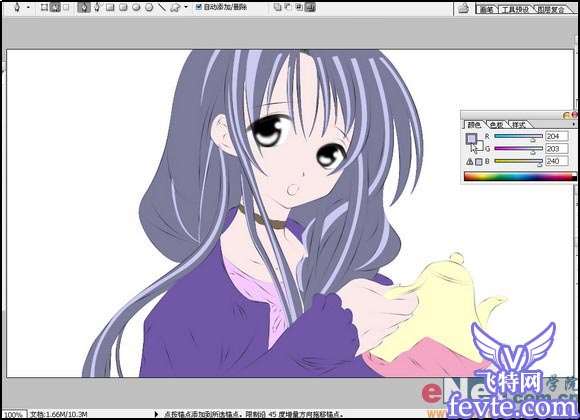The height and width of the screenshot is (420, 580).
Task: Expand the shape geometry options arrow
Action: pyautogui.click(x=186, y=7)
